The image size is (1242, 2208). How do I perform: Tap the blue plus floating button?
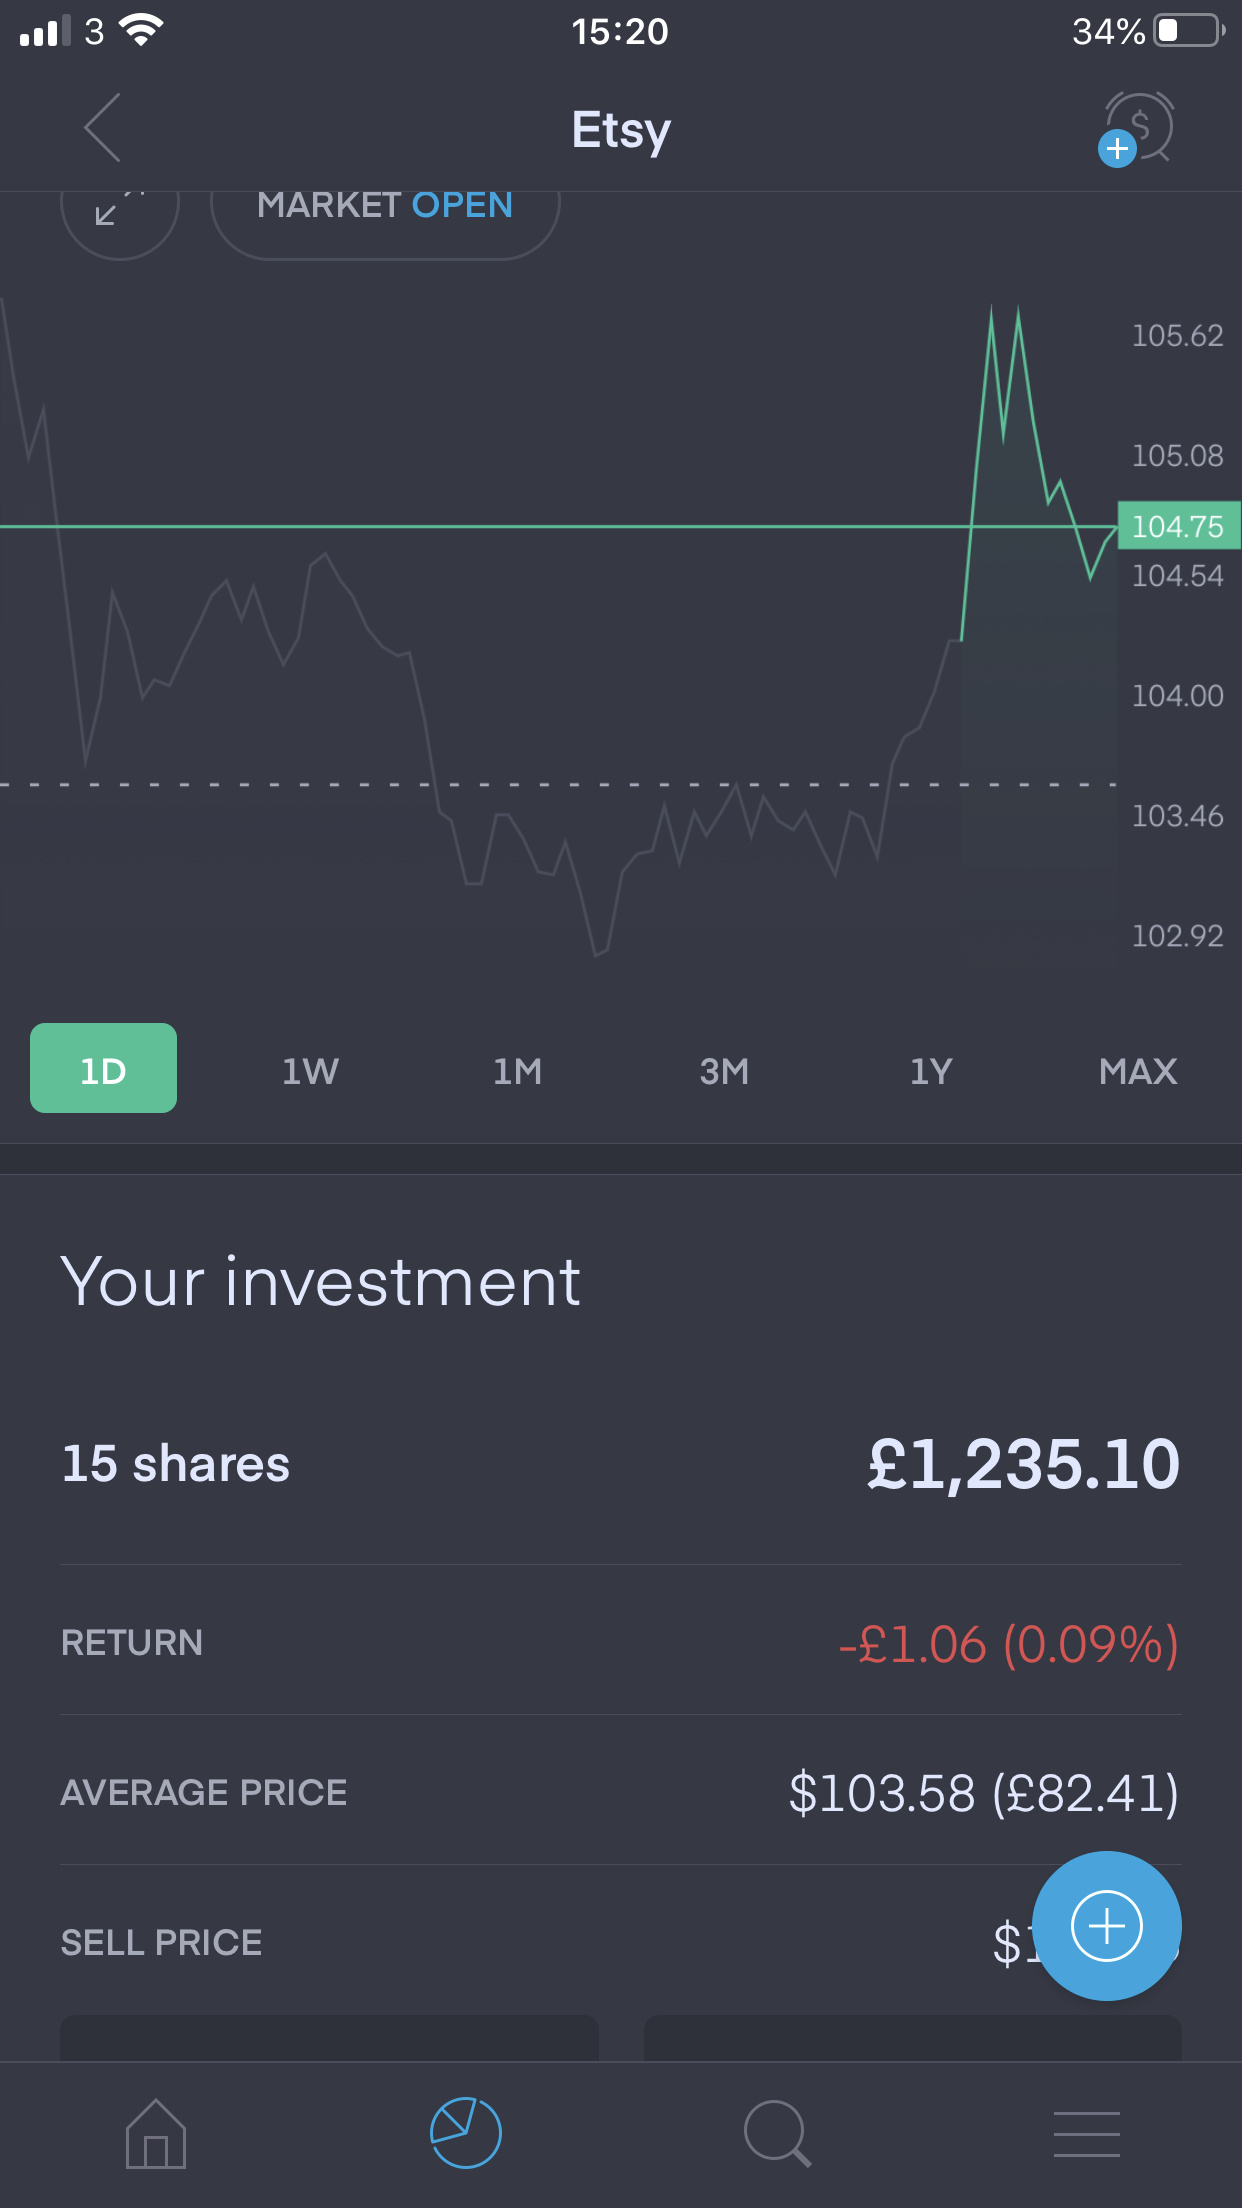click(1106, 1926)
